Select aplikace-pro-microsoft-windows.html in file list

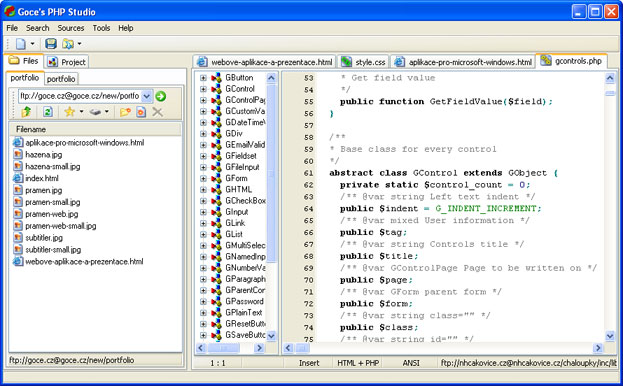(x=85, y=143)
